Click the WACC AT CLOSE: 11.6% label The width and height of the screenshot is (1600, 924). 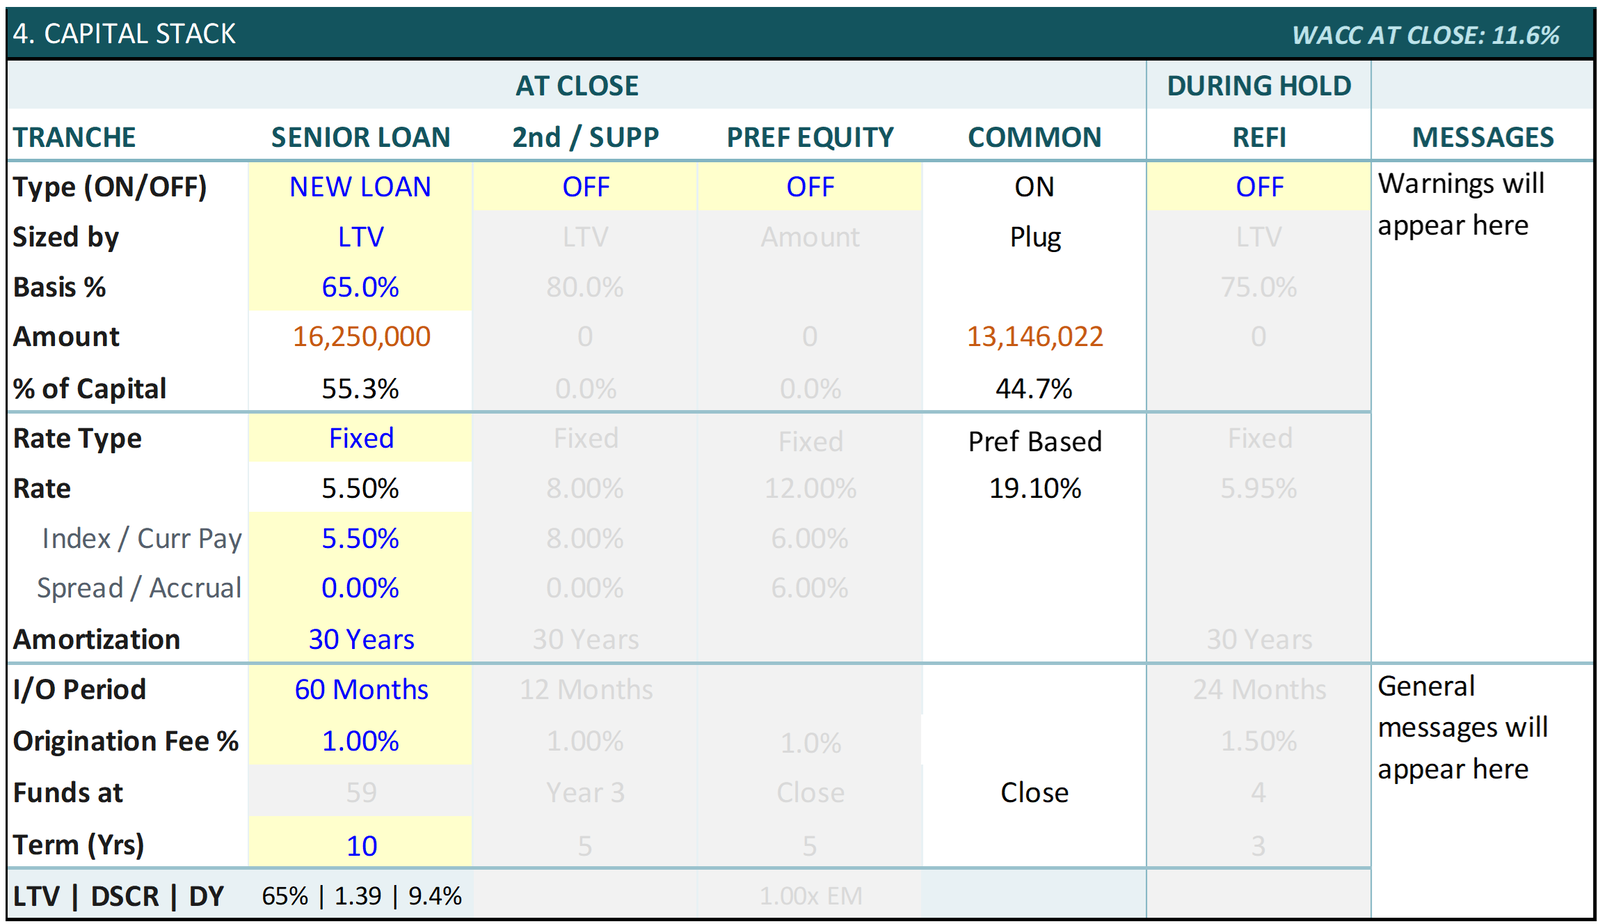pos(1425,35)
